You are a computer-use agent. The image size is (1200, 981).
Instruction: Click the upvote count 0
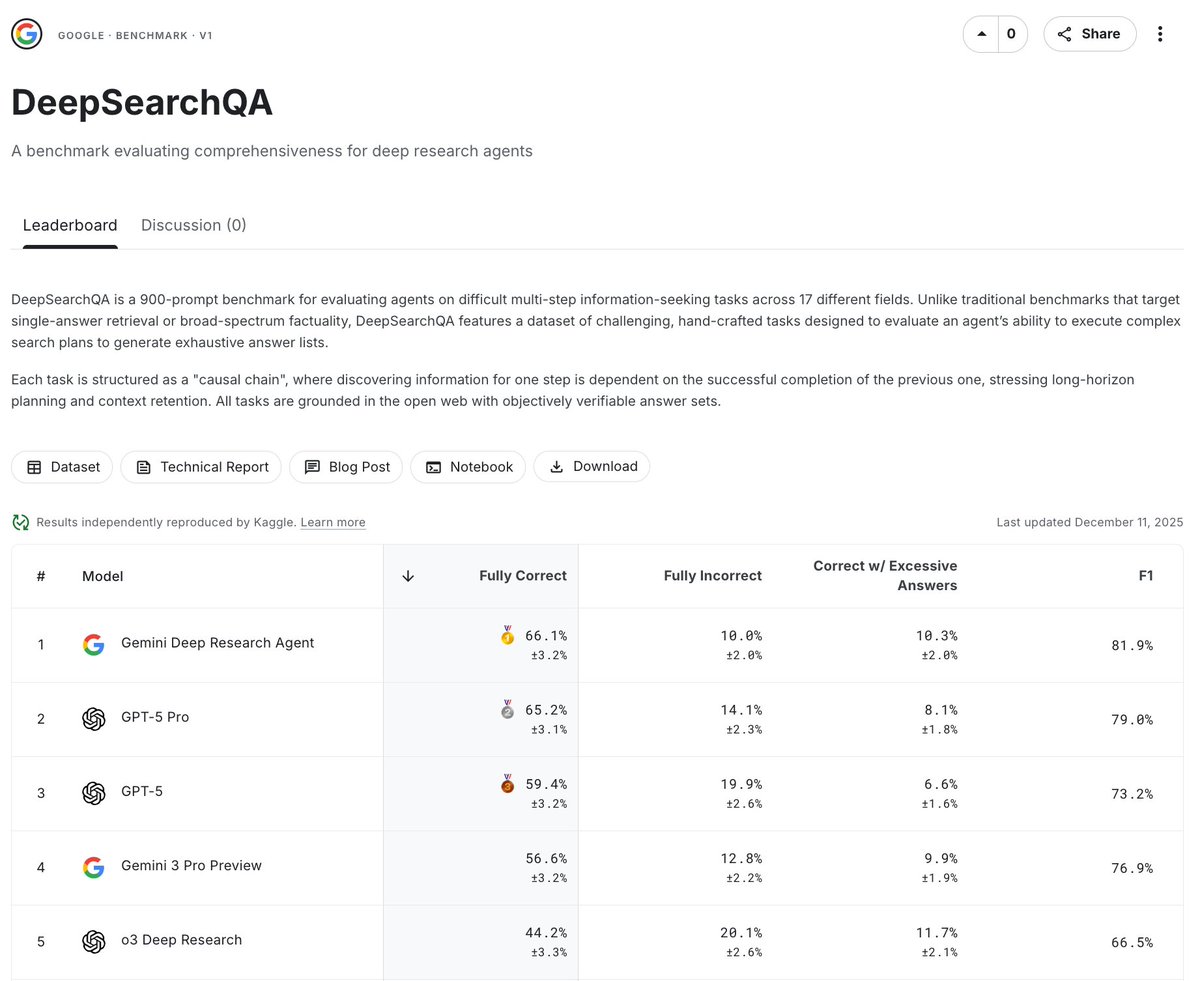point(1011,34)
